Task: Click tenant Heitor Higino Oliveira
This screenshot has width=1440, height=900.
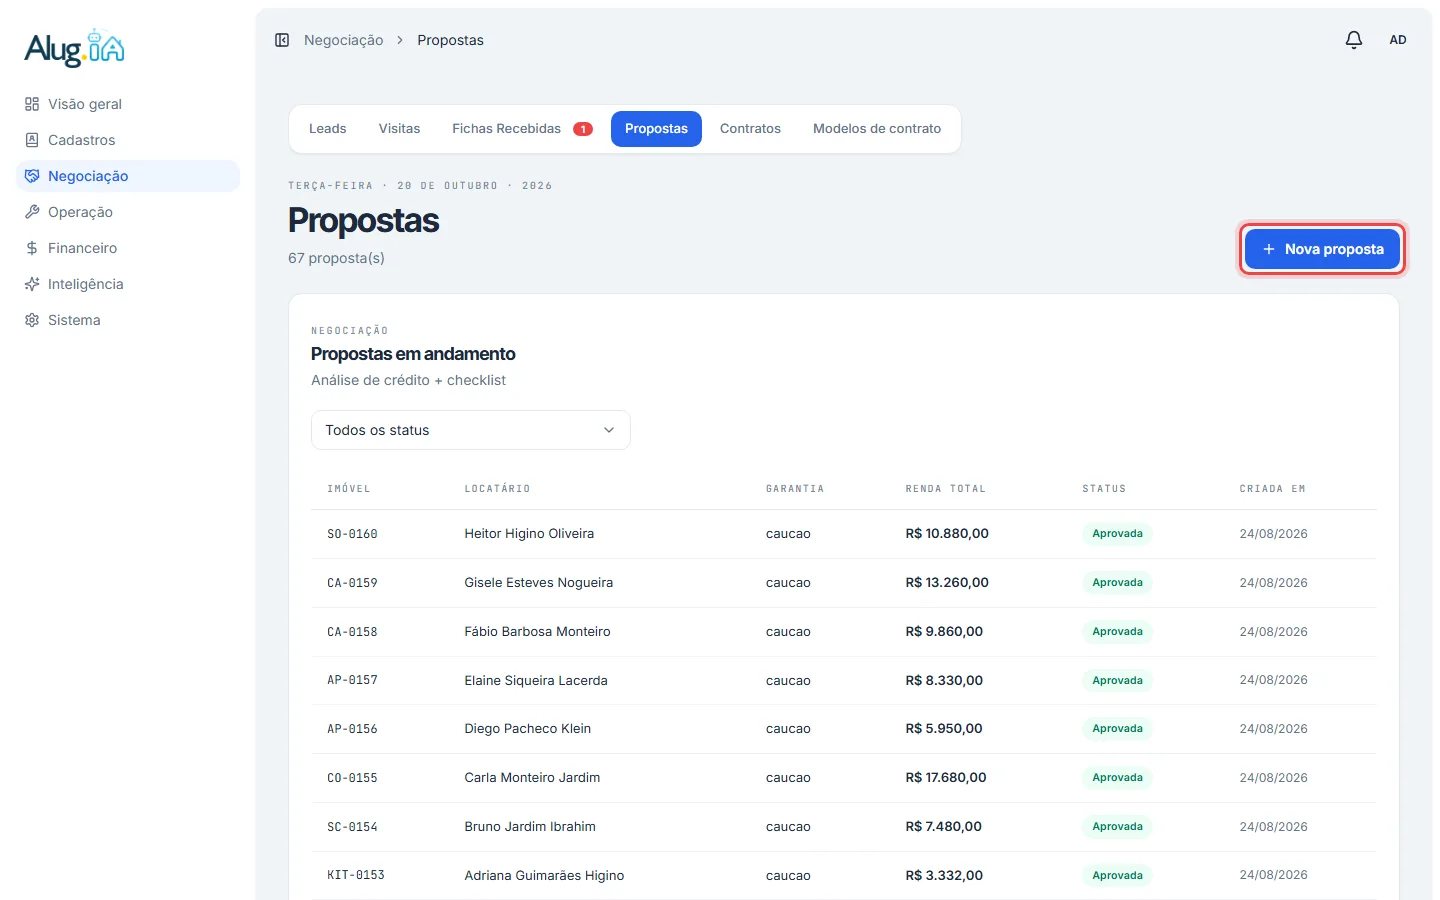Action: (529, 534)
